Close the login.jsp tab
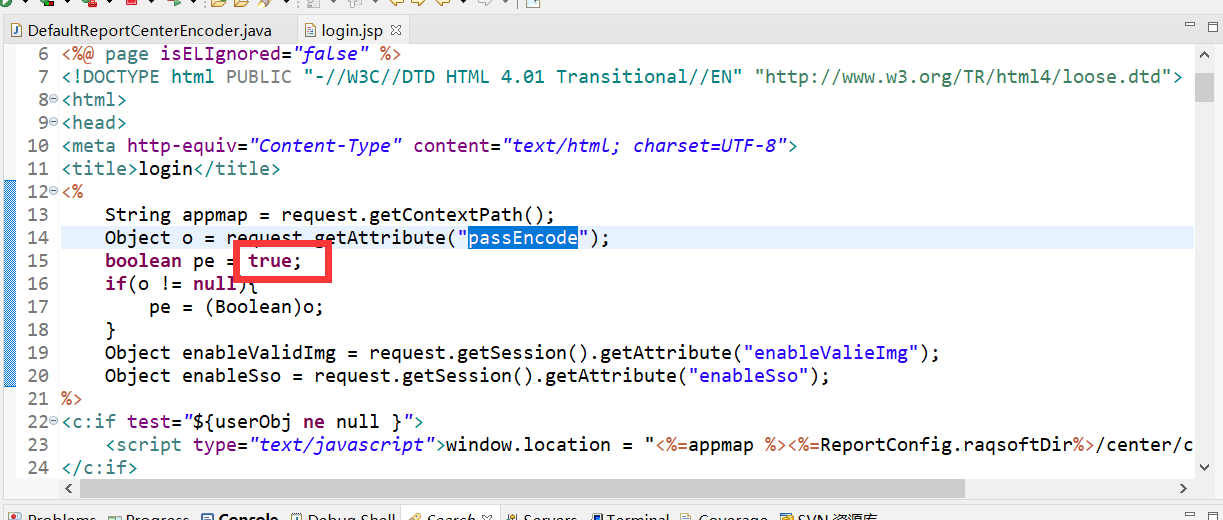The width and height of the screenshot is (1223, 520). click(x=396, y=31)
